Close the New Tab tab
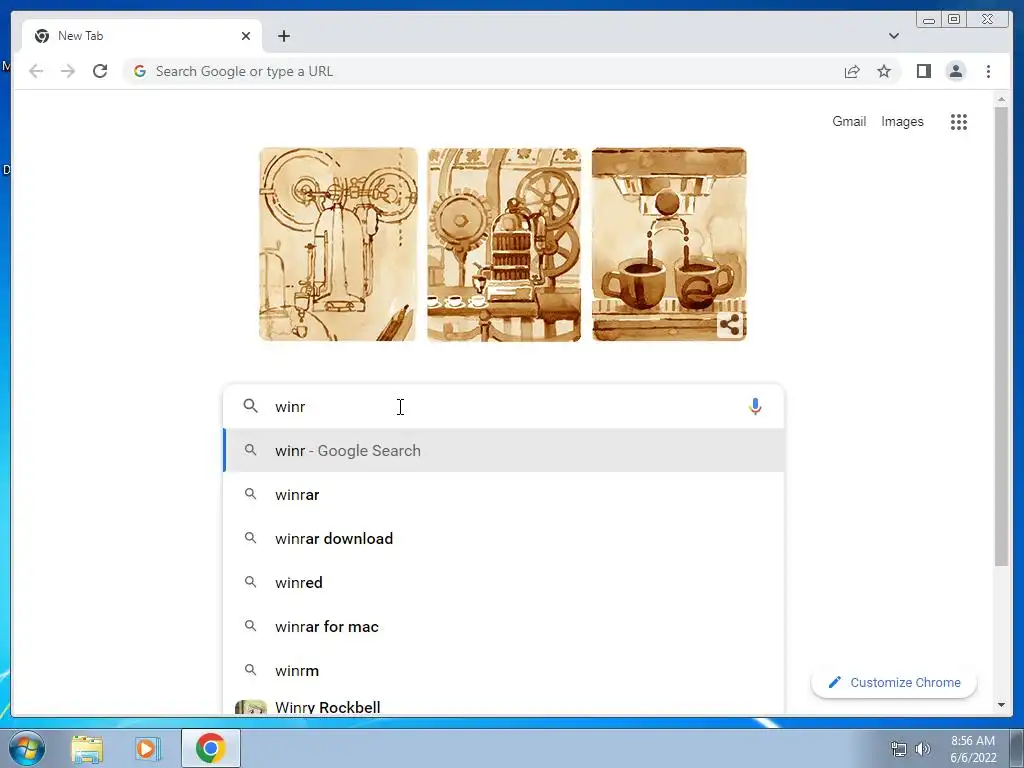 (x=246, y=36)
